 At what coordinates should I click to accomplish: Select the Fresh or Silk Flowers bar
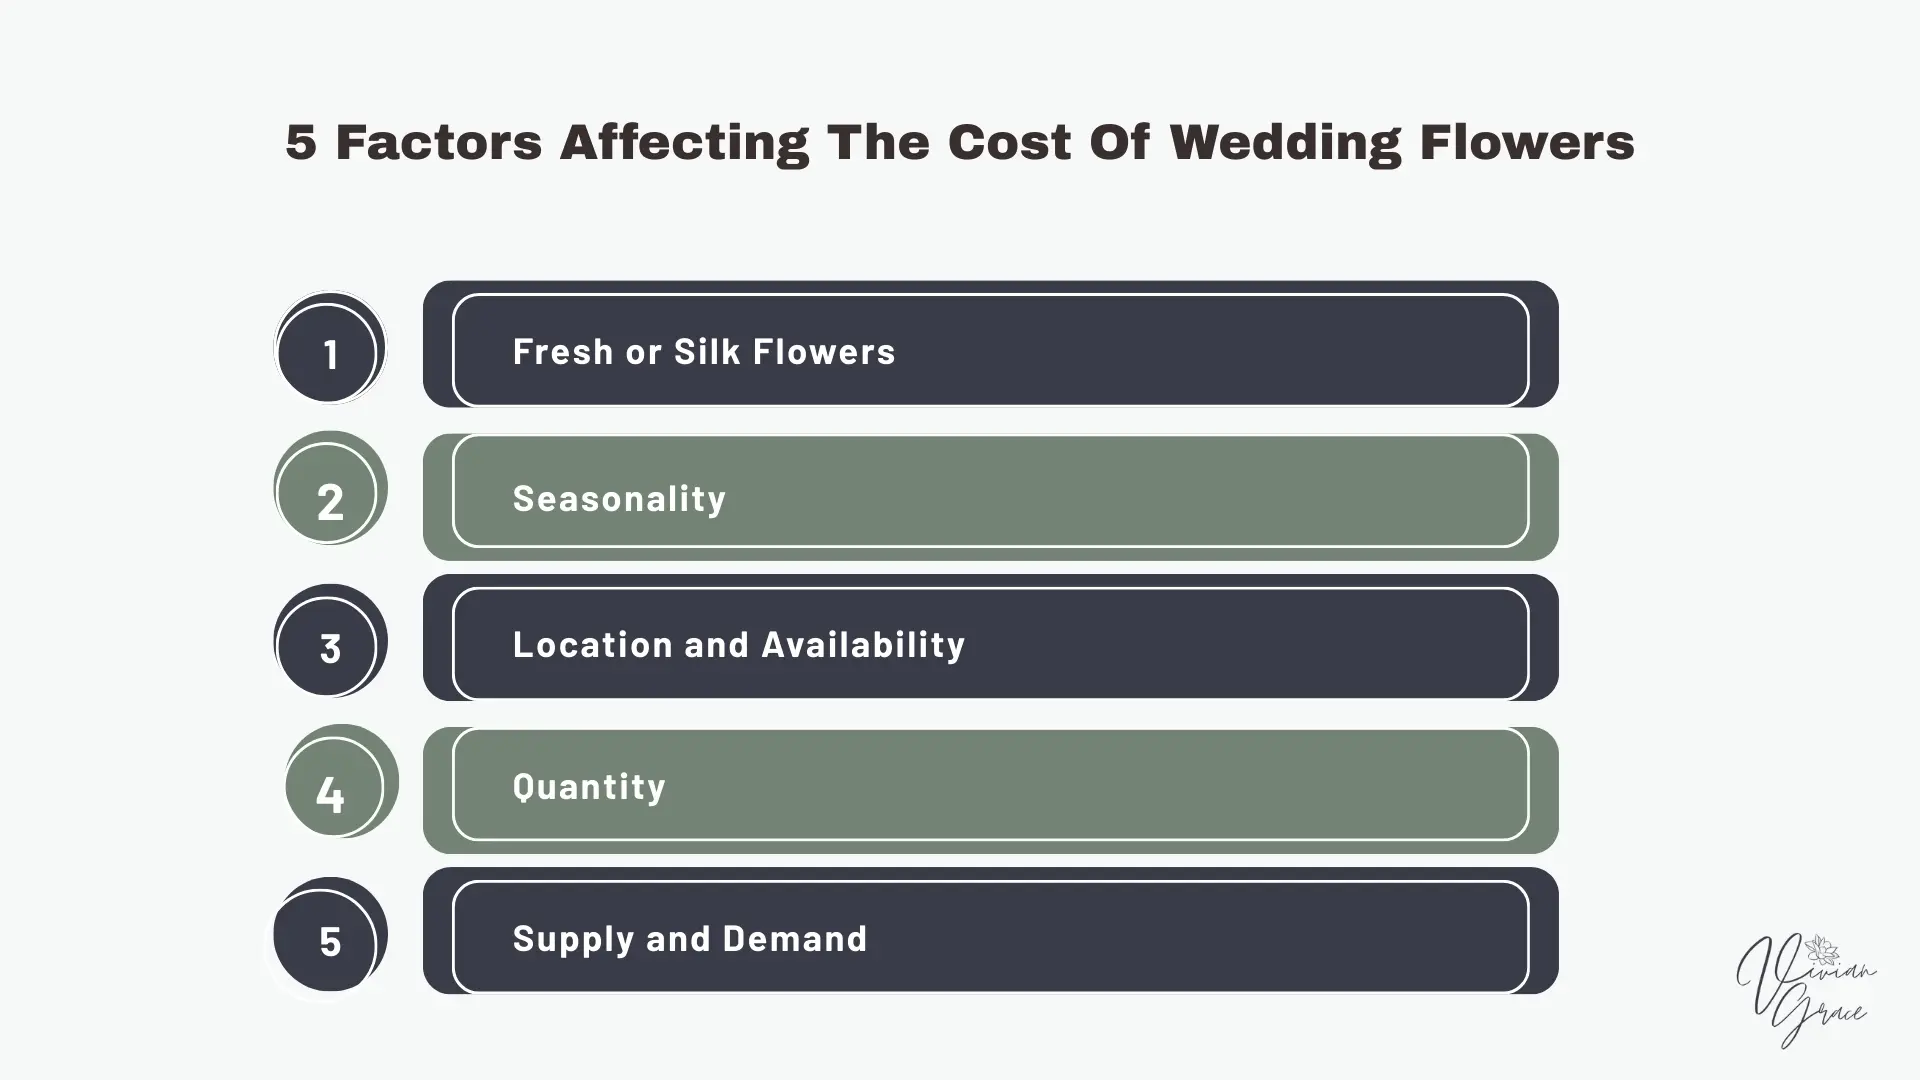(990, 350)
